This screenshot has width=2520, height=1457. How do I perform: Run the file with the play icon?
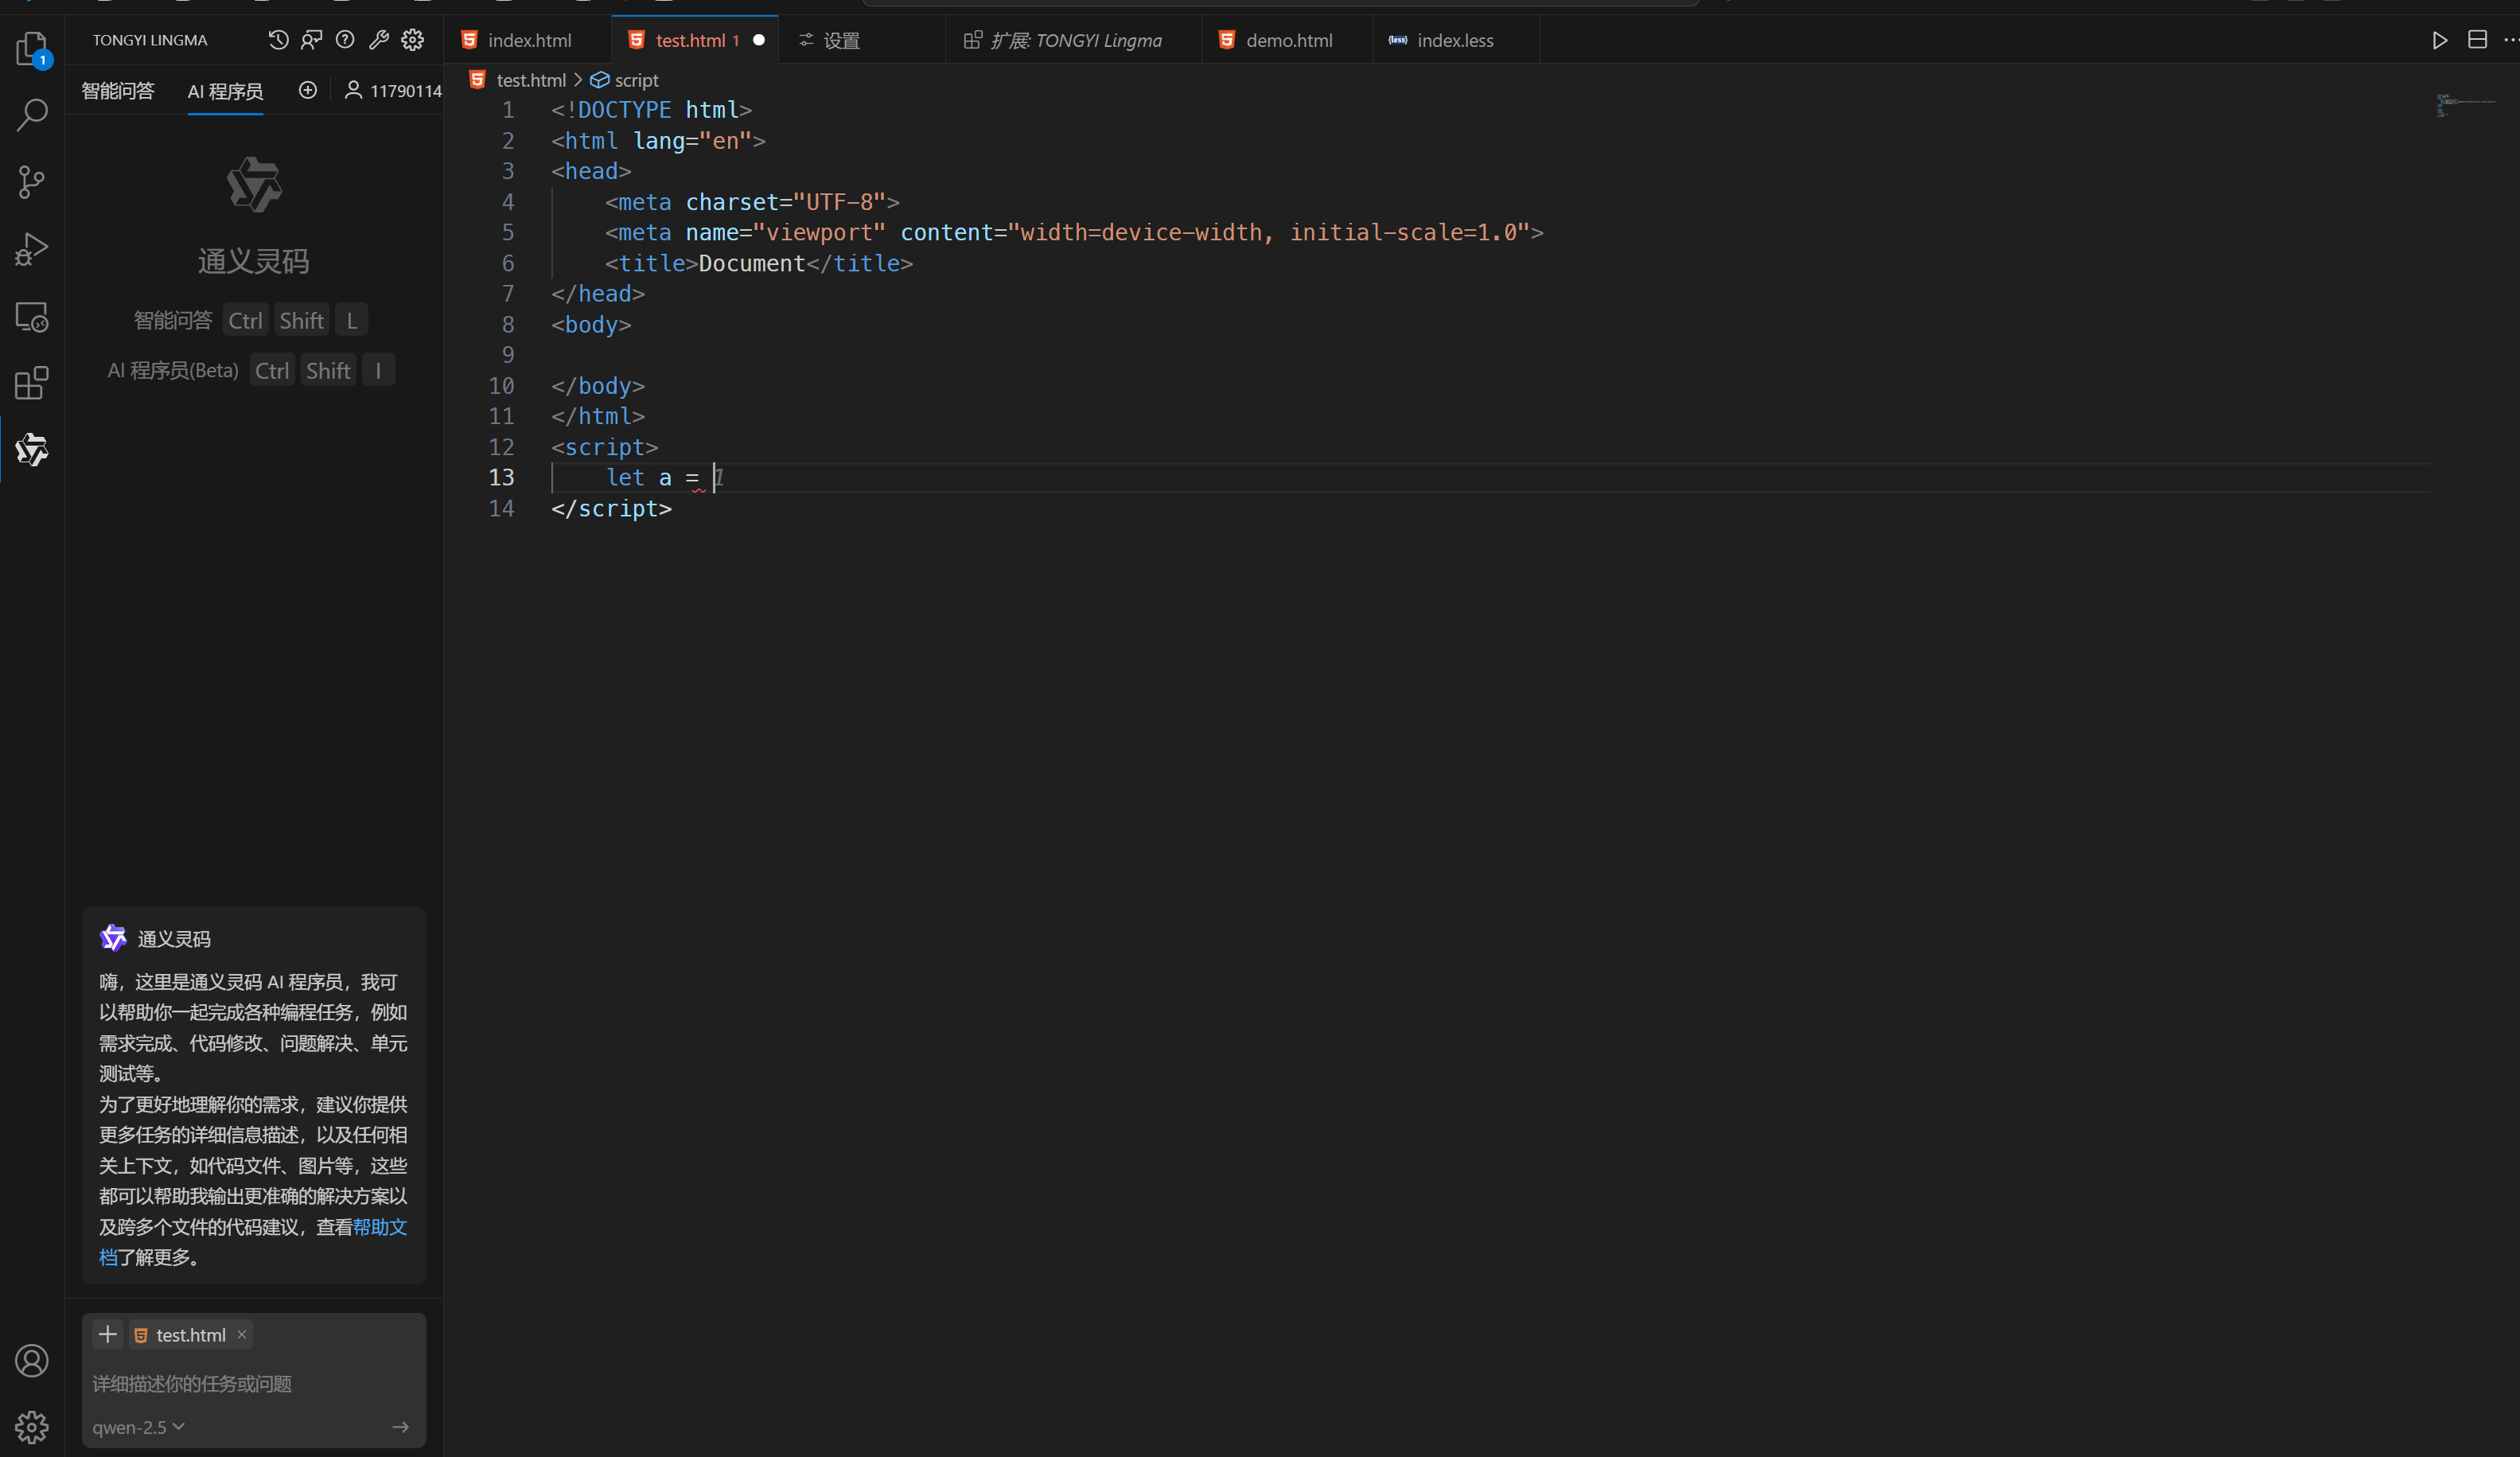pos(2440,40)
